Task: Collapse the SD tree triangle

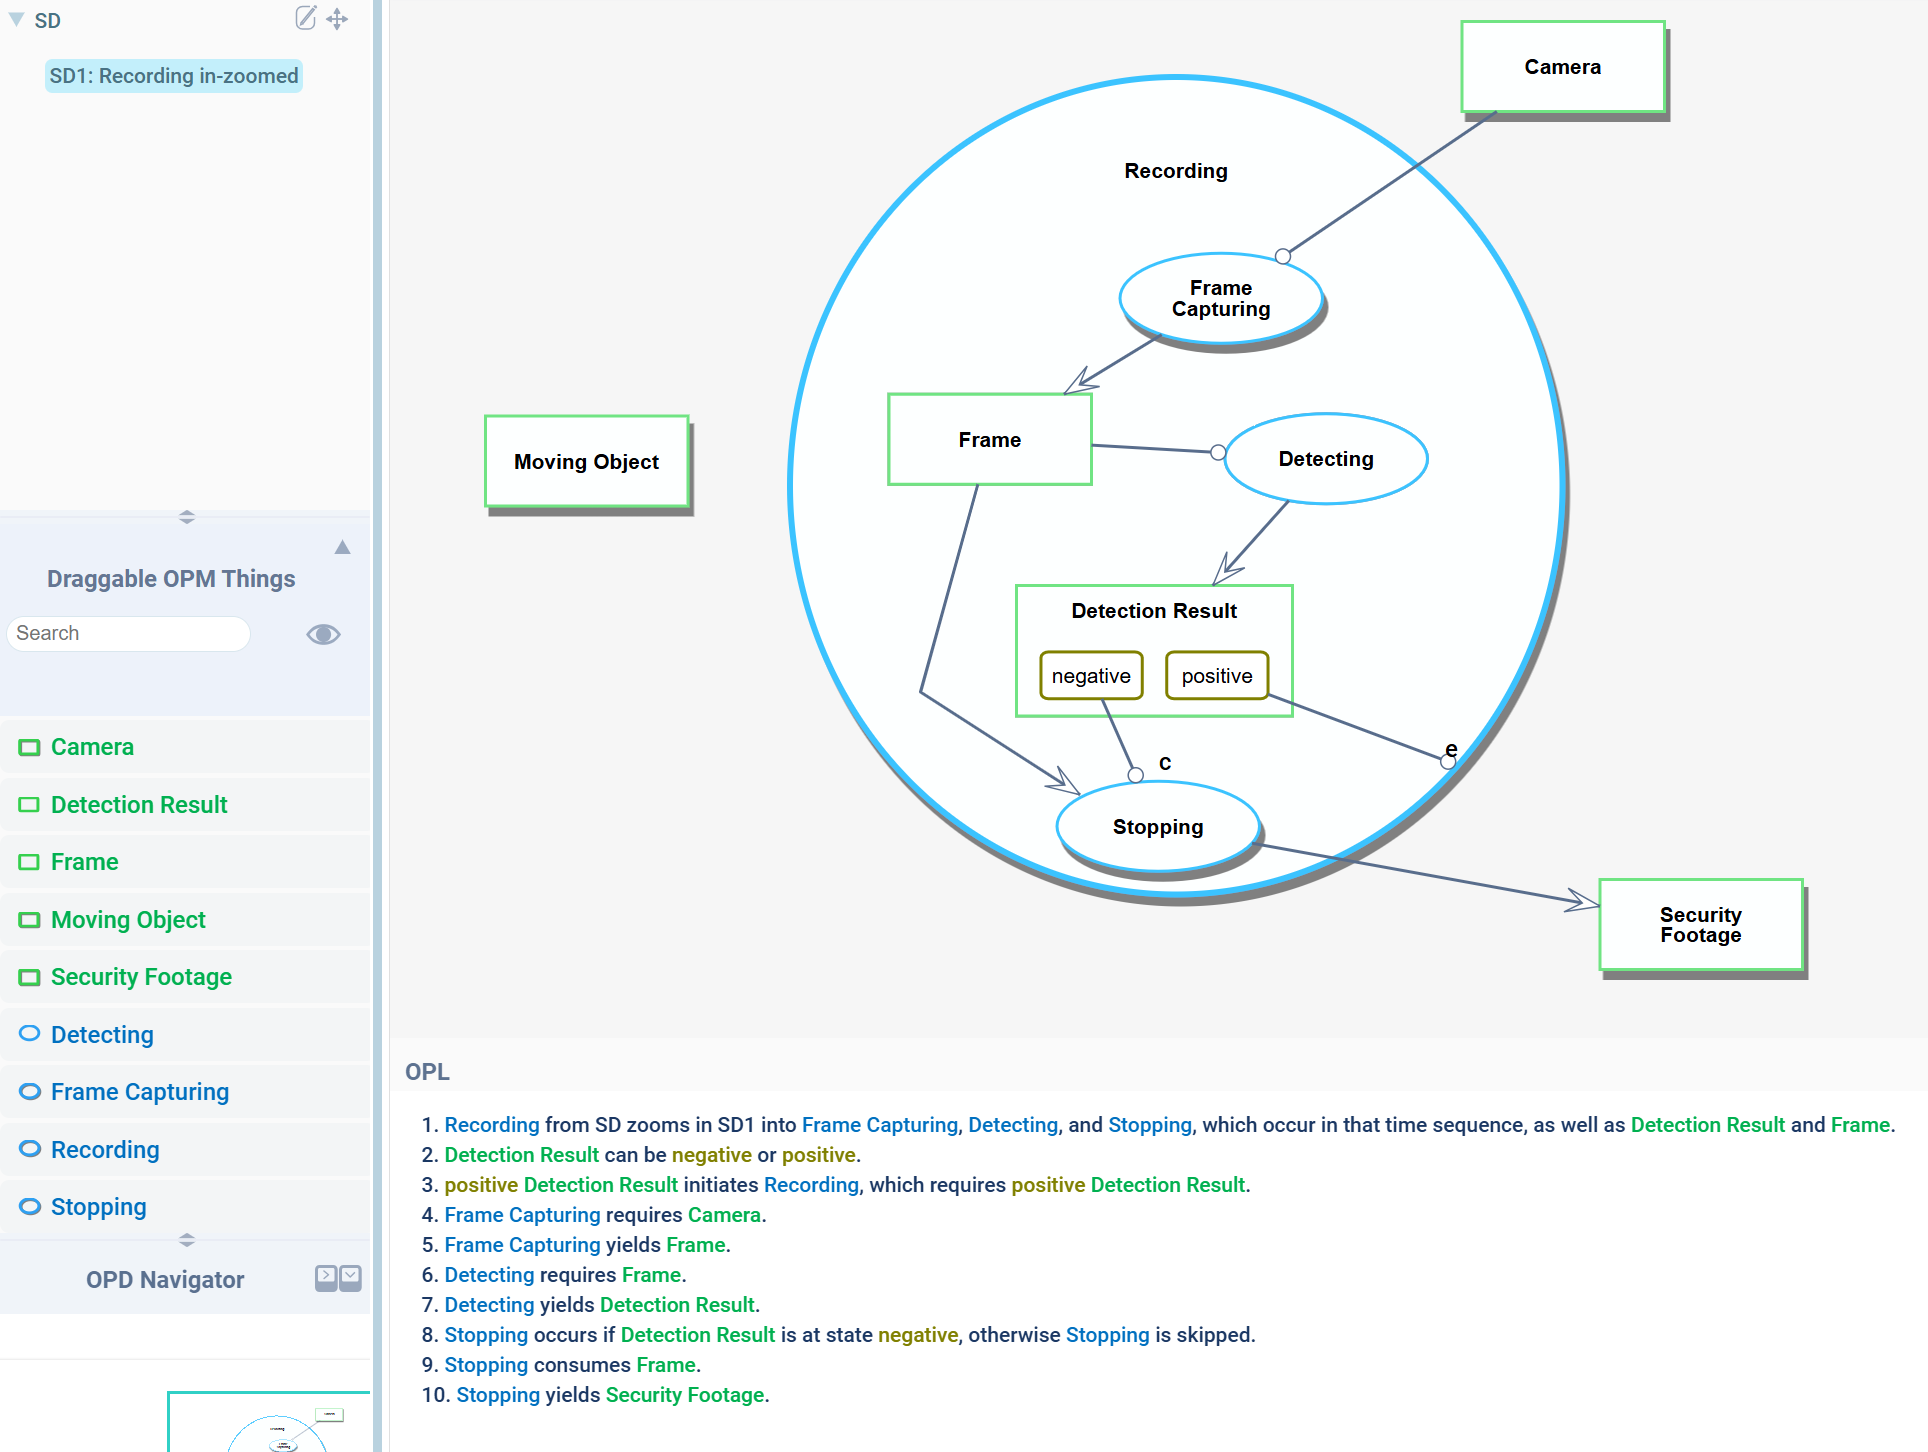Action: click(17, 19)
